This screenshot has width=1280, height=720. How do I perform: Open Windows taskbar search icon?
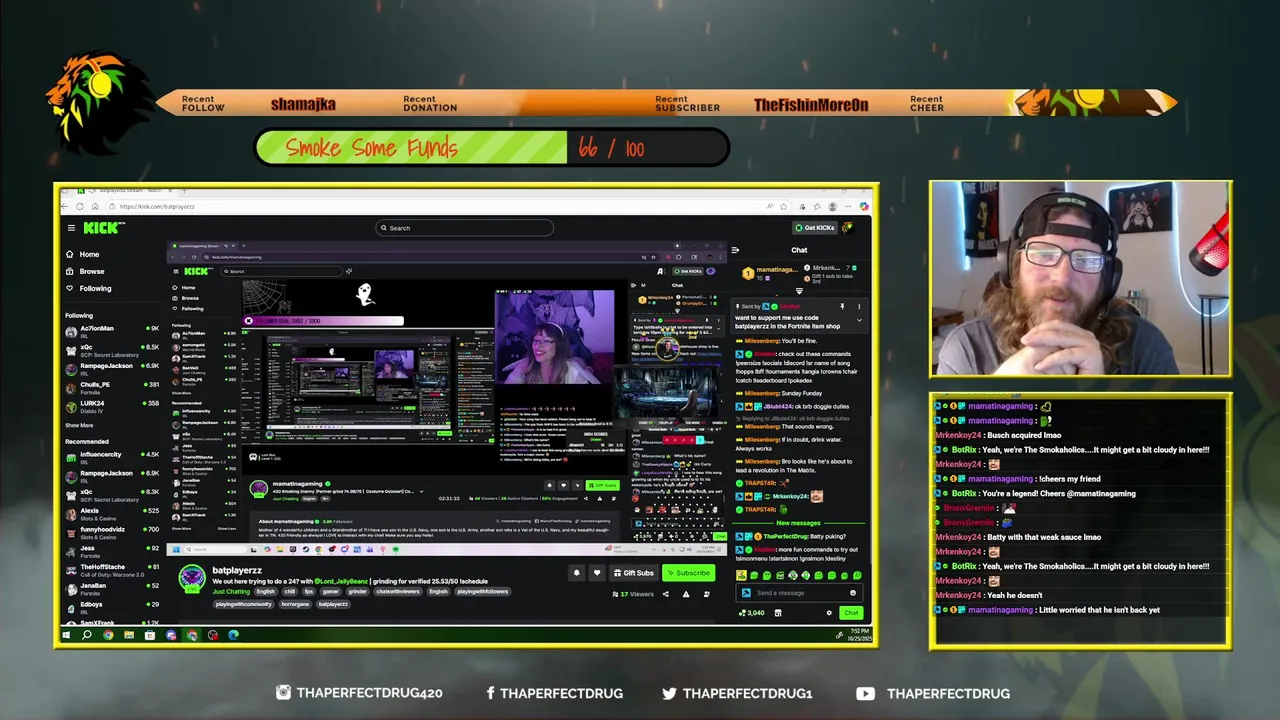[x=87, y=635]
